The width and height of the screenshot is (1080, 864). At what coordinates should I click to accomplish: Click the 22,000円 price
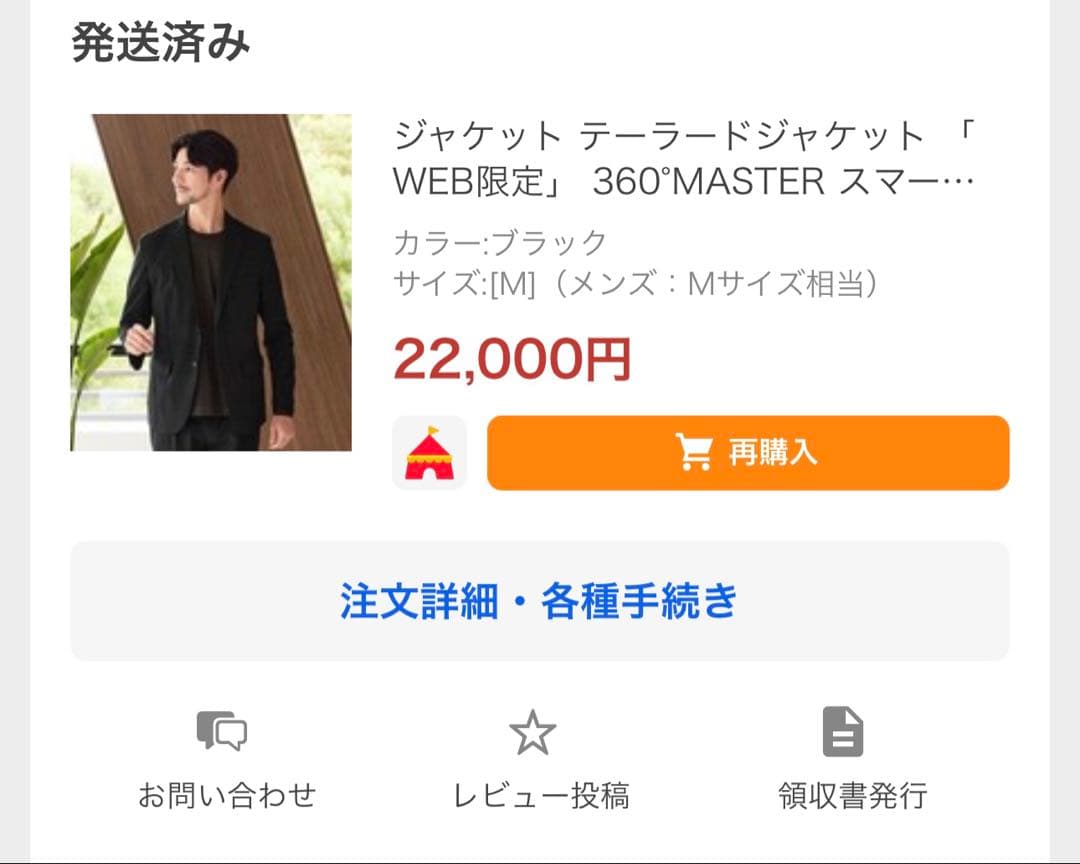512,359
